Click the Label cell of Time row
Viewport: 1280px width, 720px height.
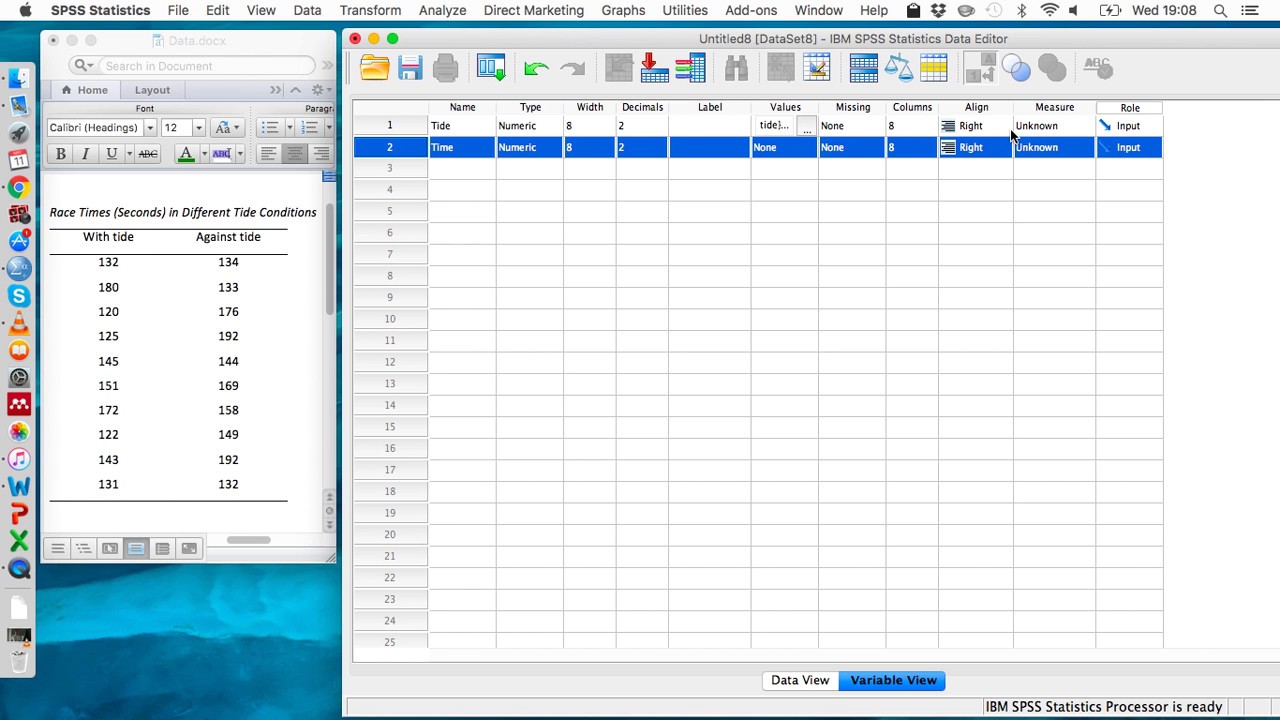710,147
